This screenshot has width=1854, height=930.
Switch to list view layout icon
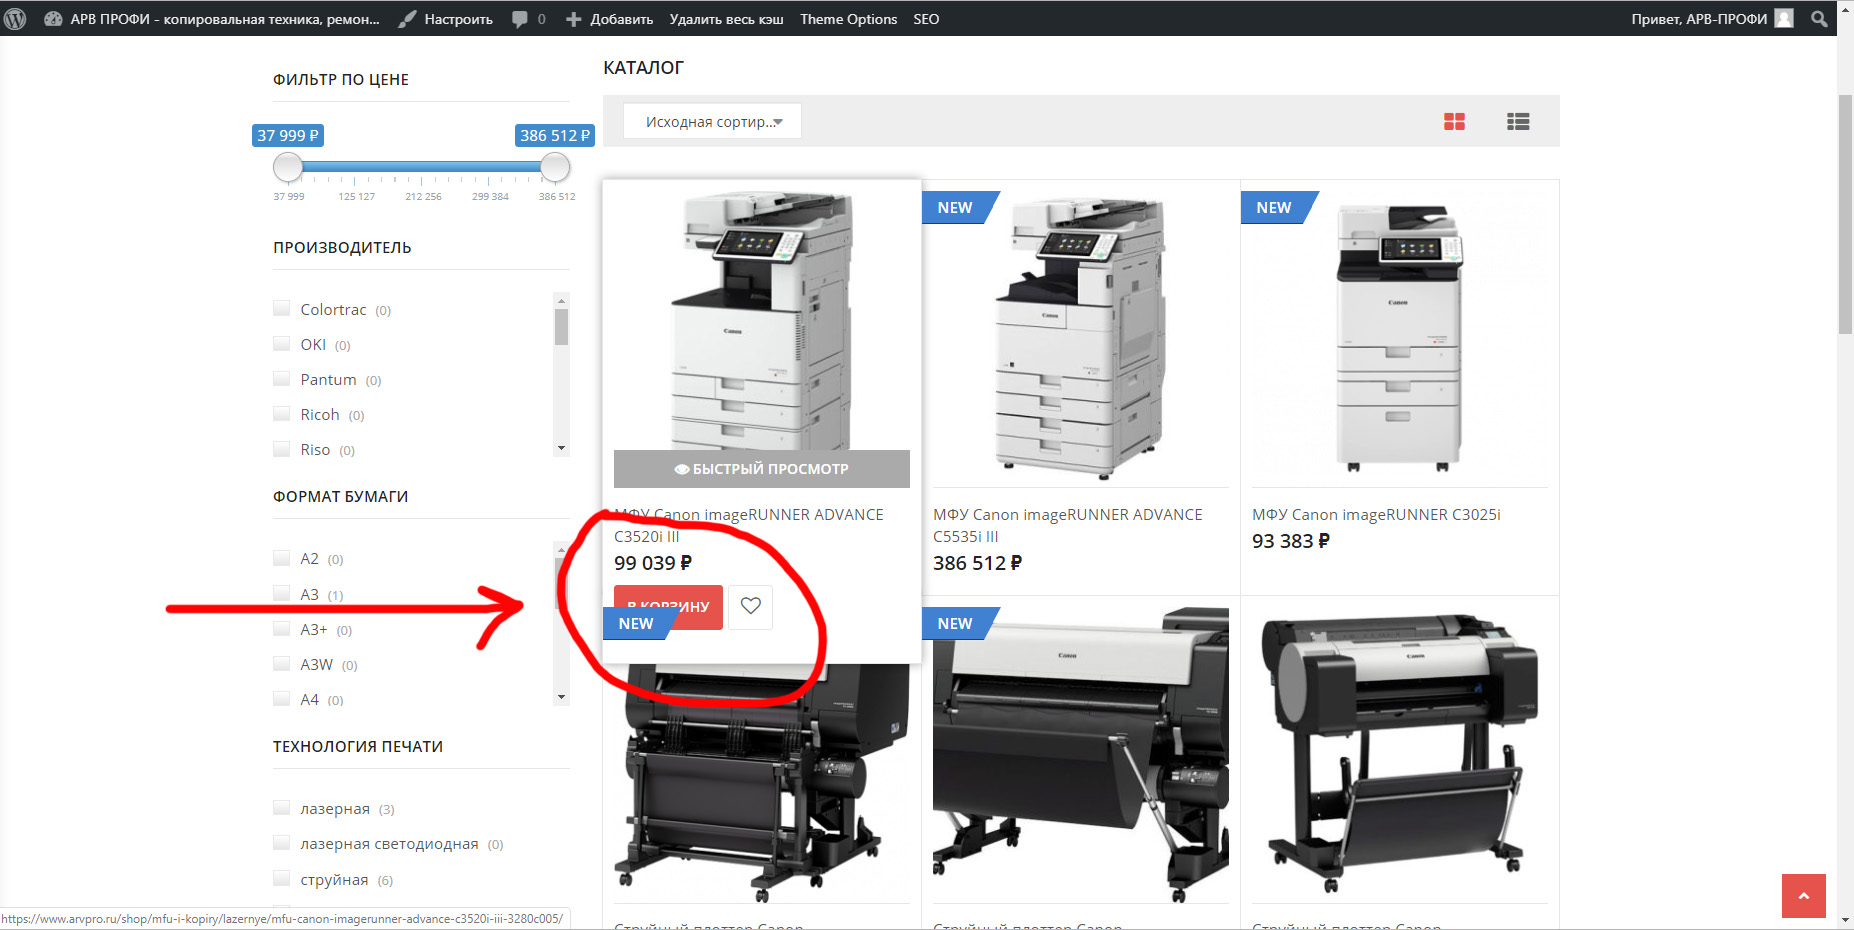coord(1518,122)
